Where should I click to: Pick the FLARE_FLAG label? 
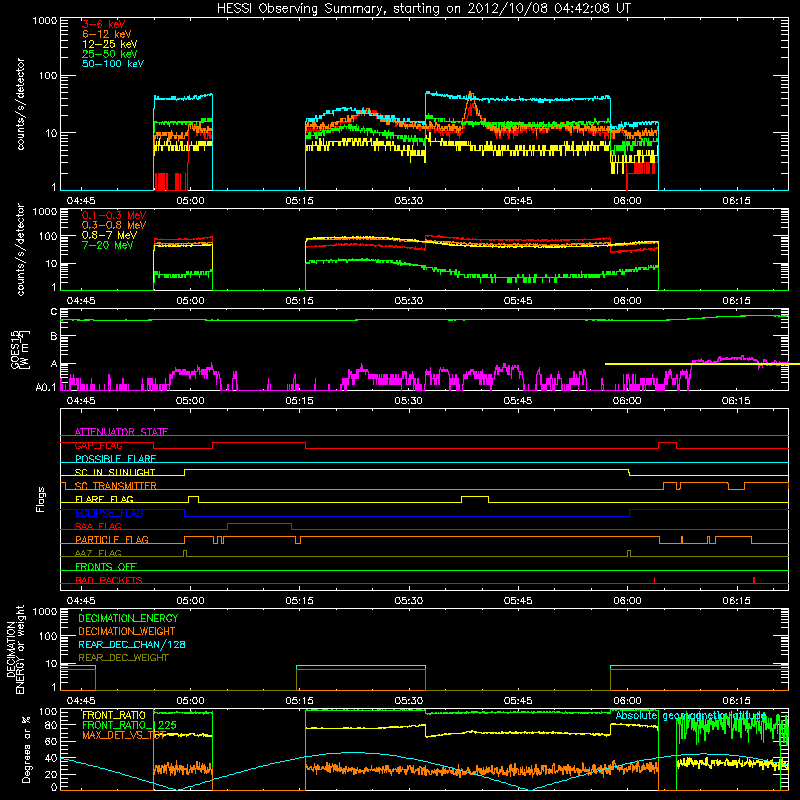coord(104,499)
